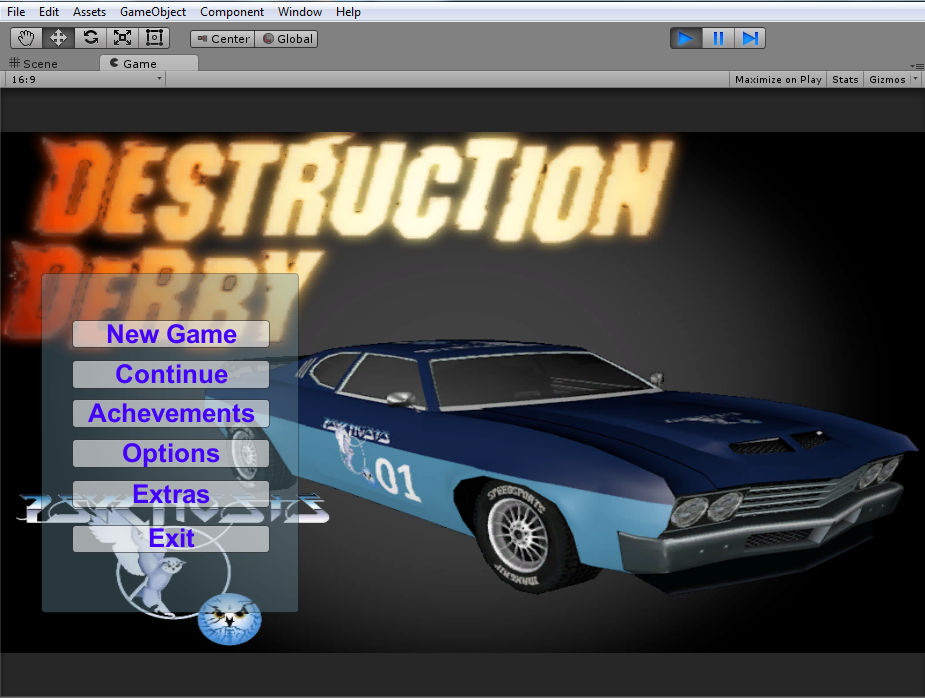The height and width of the screenshot is (698, 925).
Task: Click New Game in the menu
Action: pyautogui.click(x=170, y=333)
